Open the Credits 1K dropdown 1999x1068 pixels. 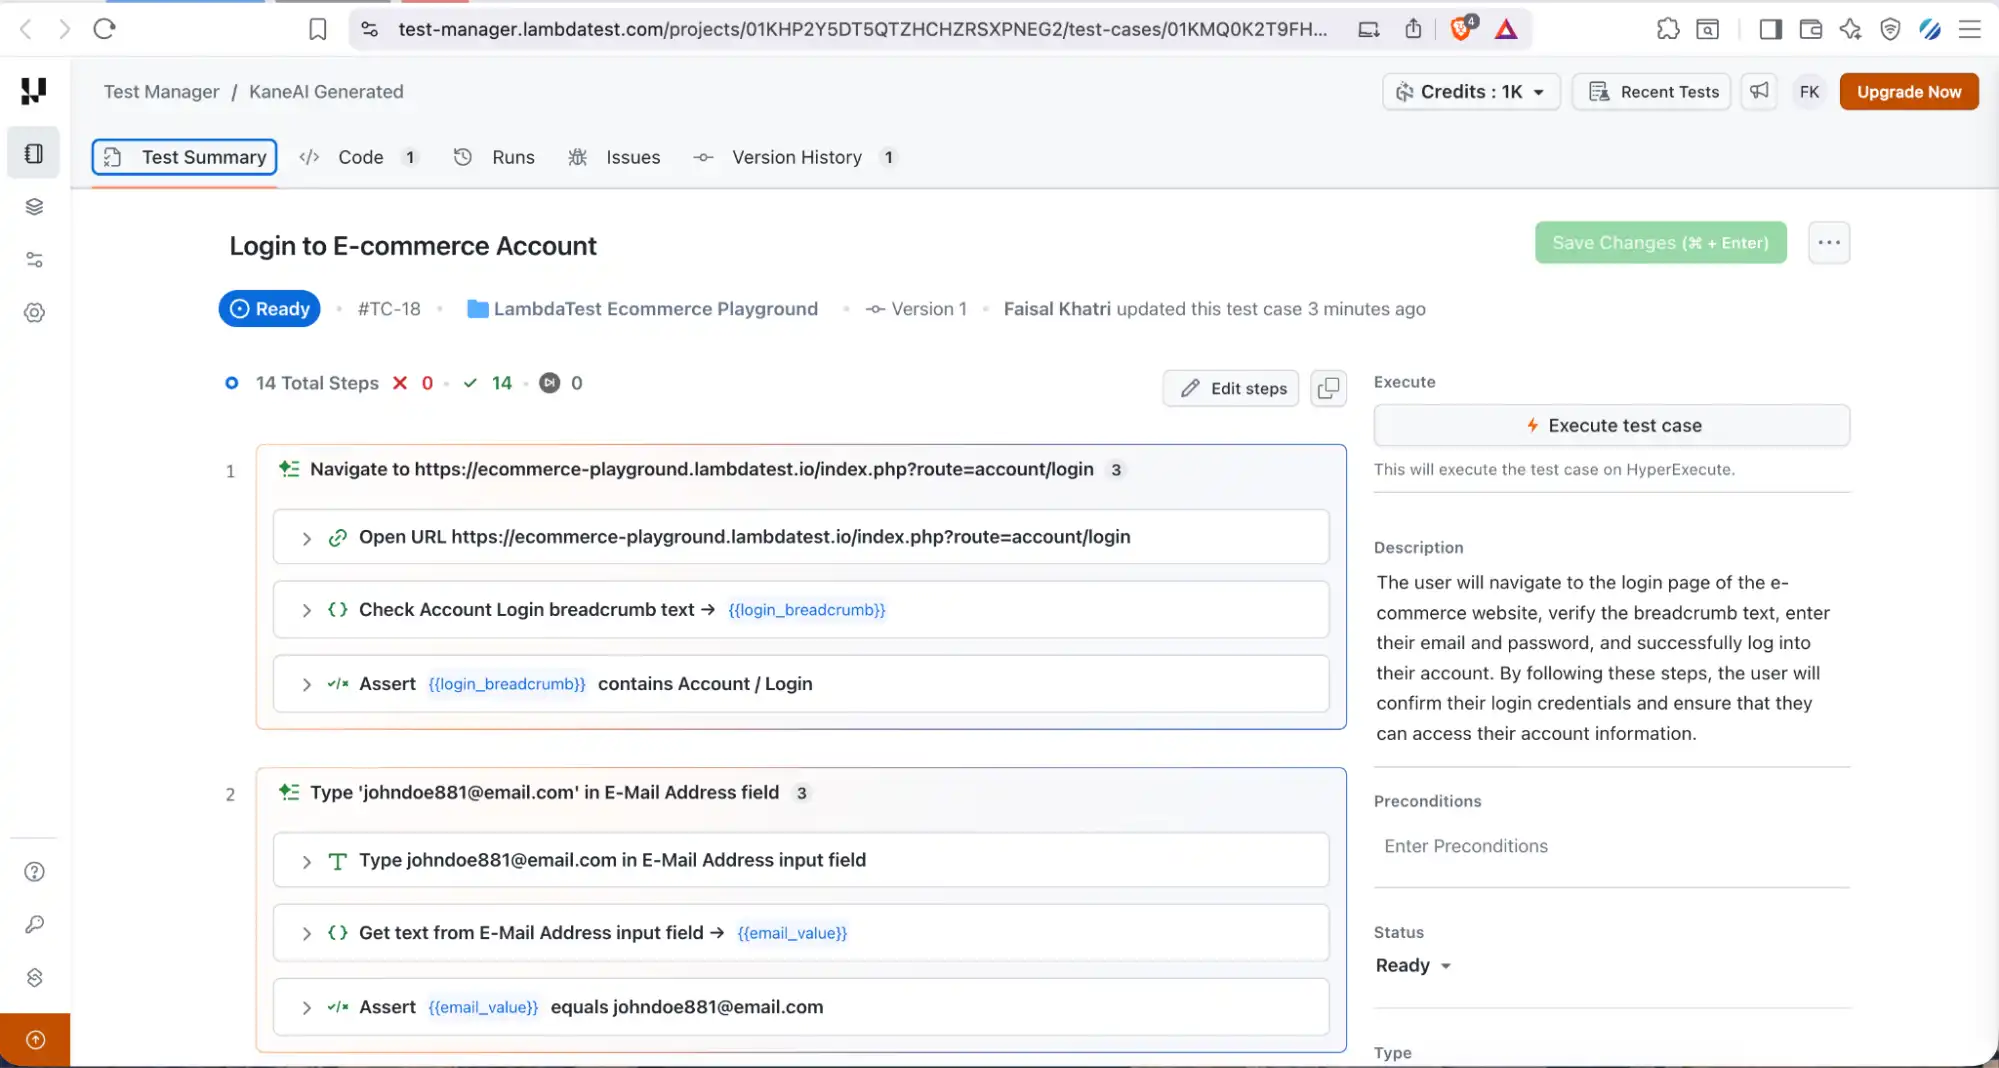coord(1471,91)
